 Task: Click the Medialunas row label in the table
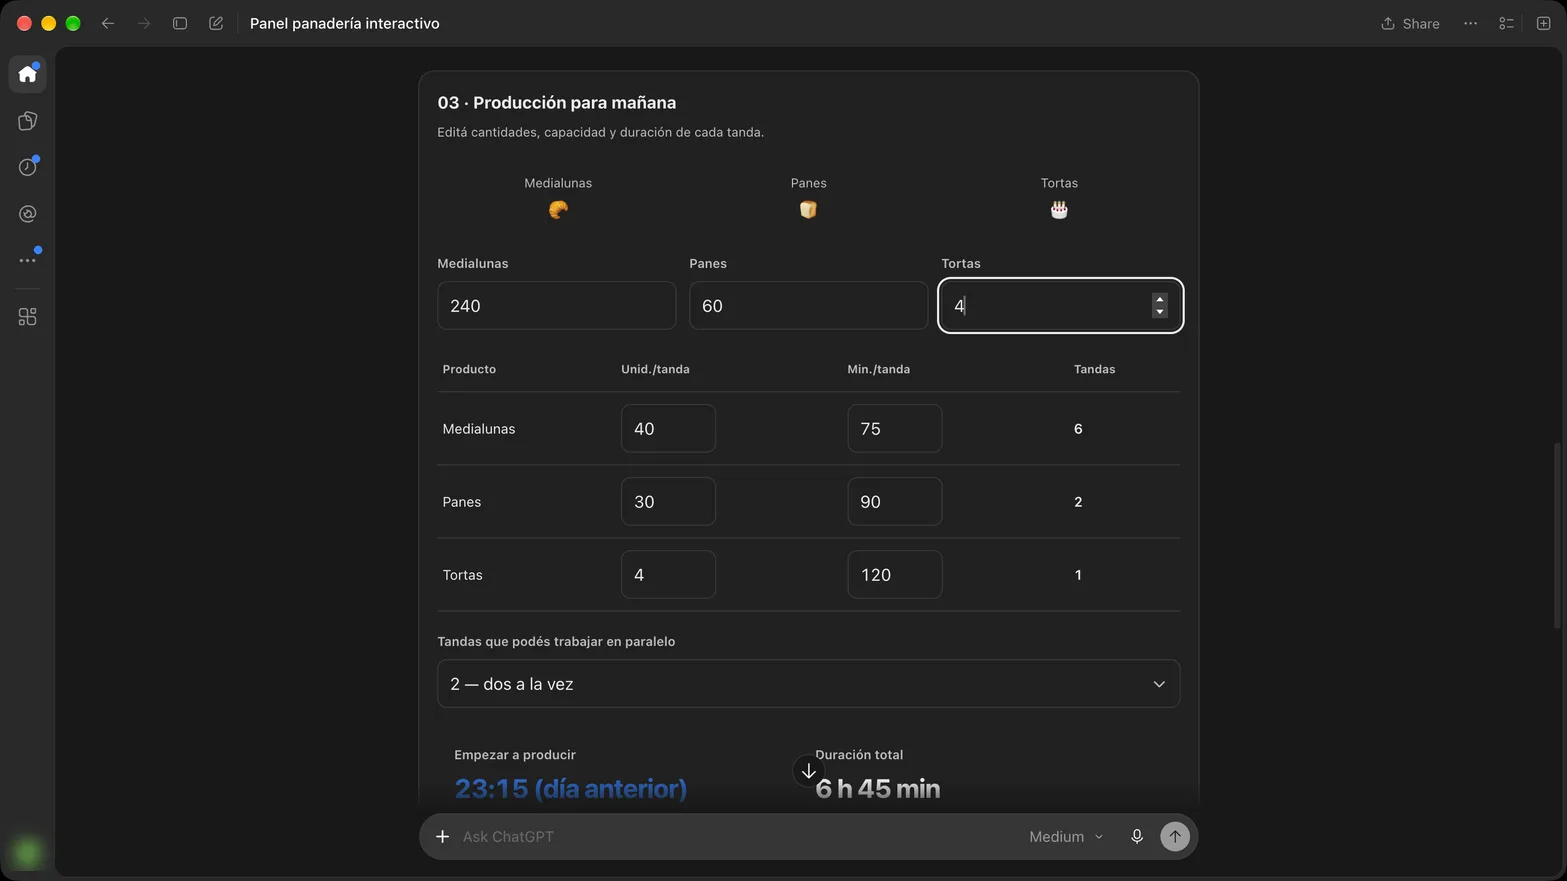(x=478, y=428)
